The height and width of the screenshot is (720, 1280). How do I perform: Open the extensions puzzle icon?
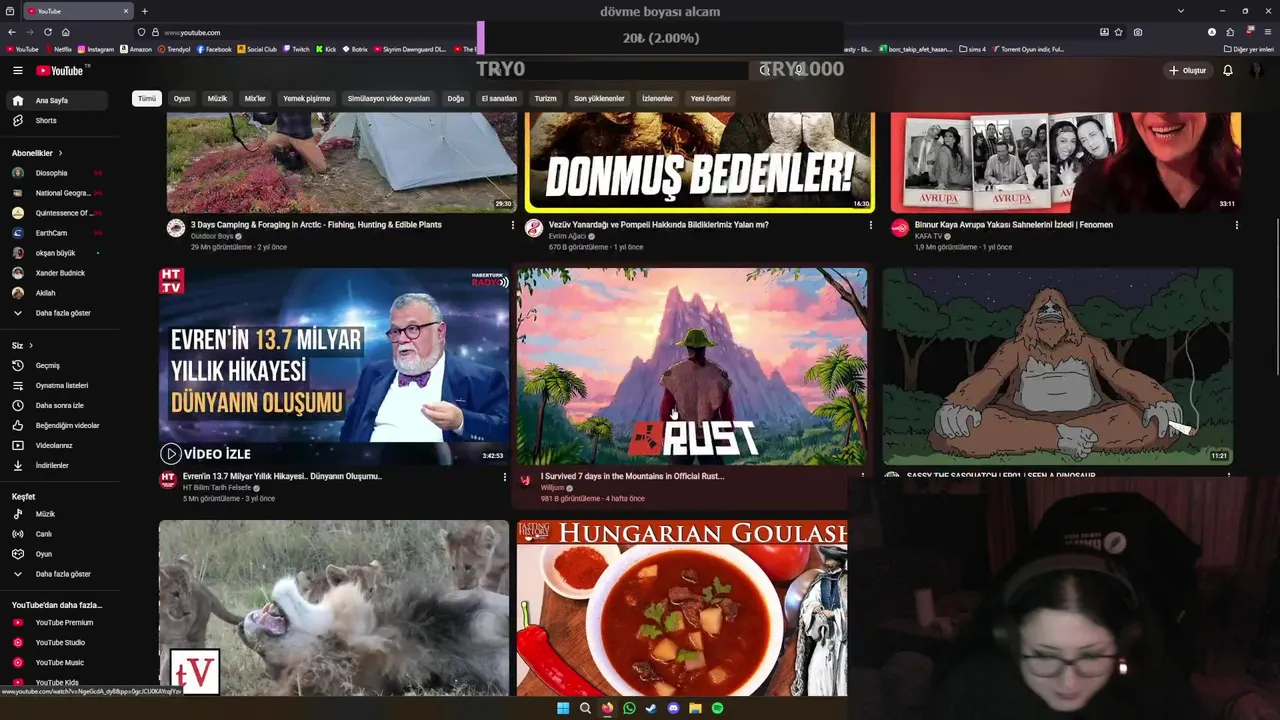[x=1230, y=32]
